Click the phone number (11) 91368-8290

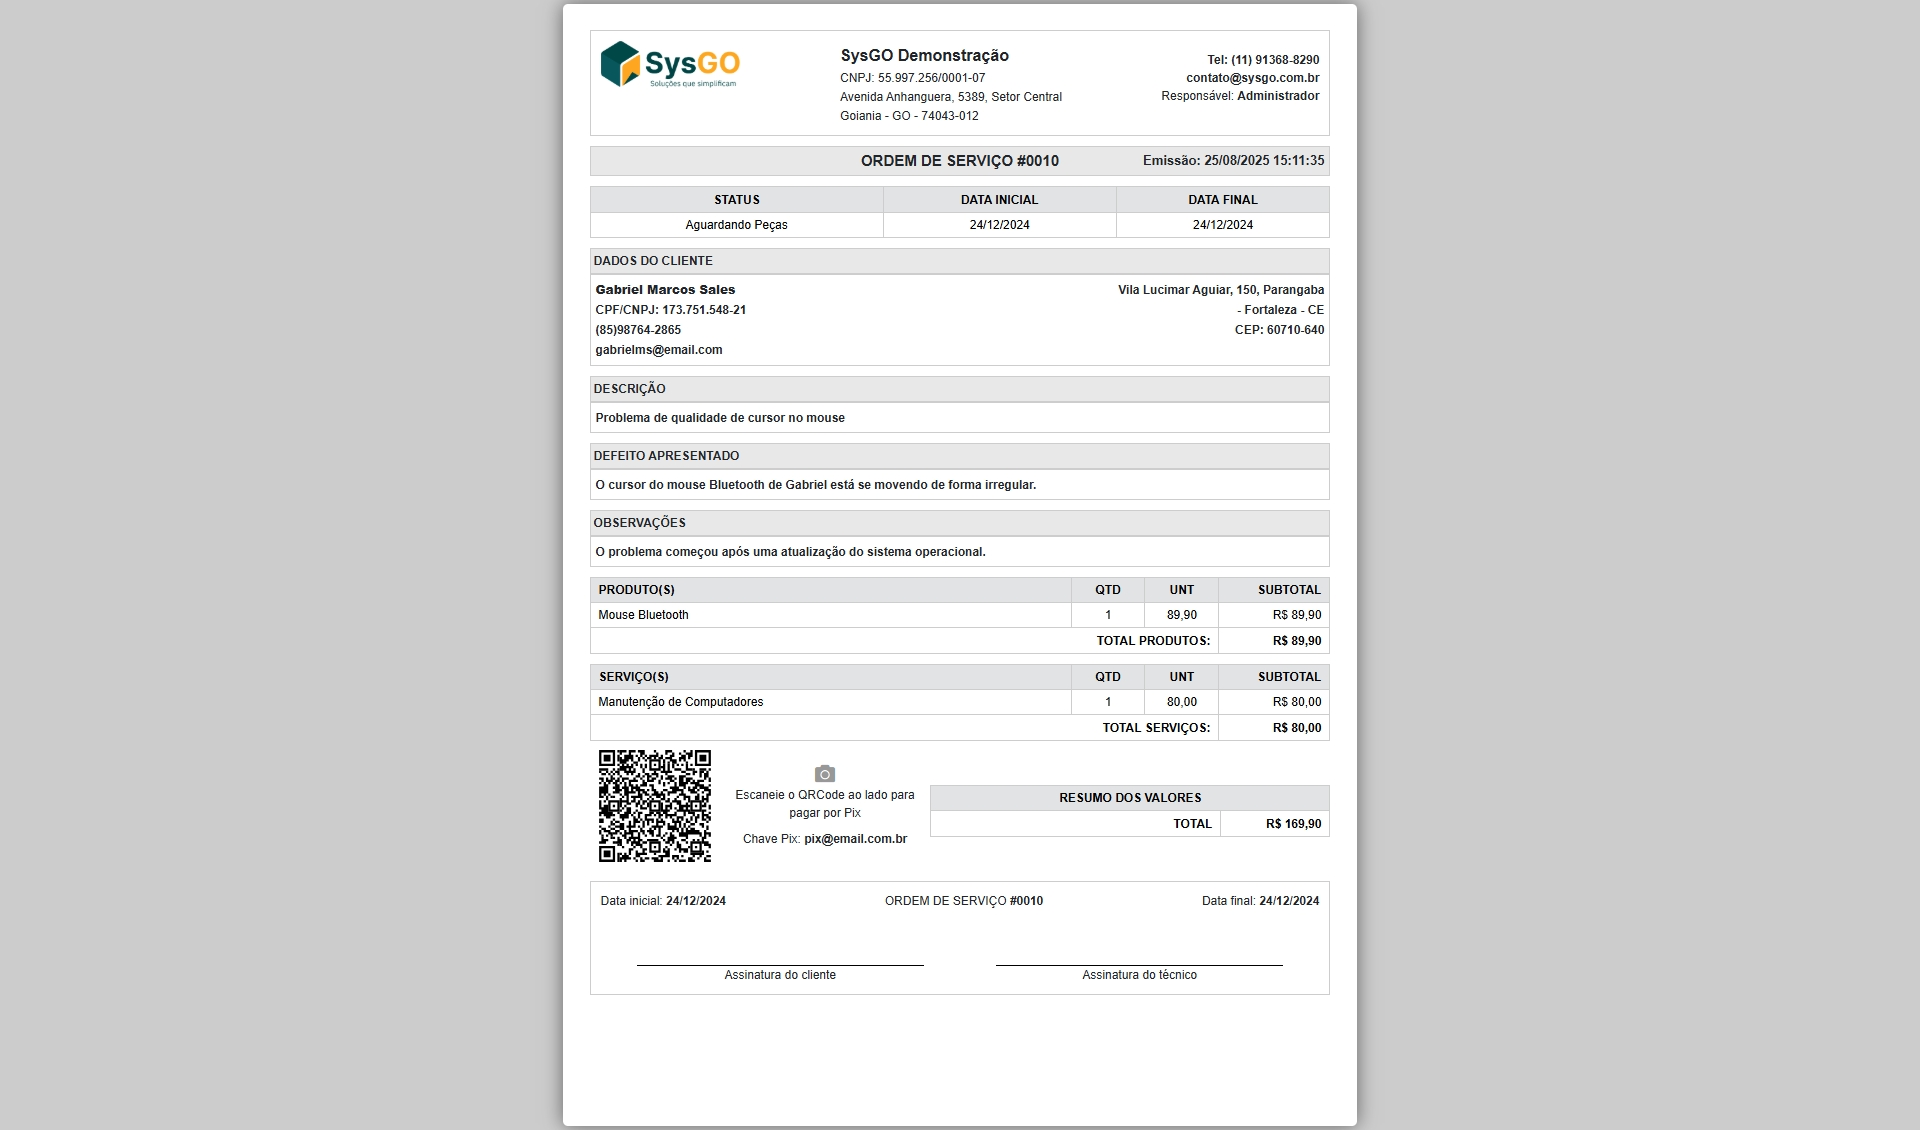coord(1274,60)
